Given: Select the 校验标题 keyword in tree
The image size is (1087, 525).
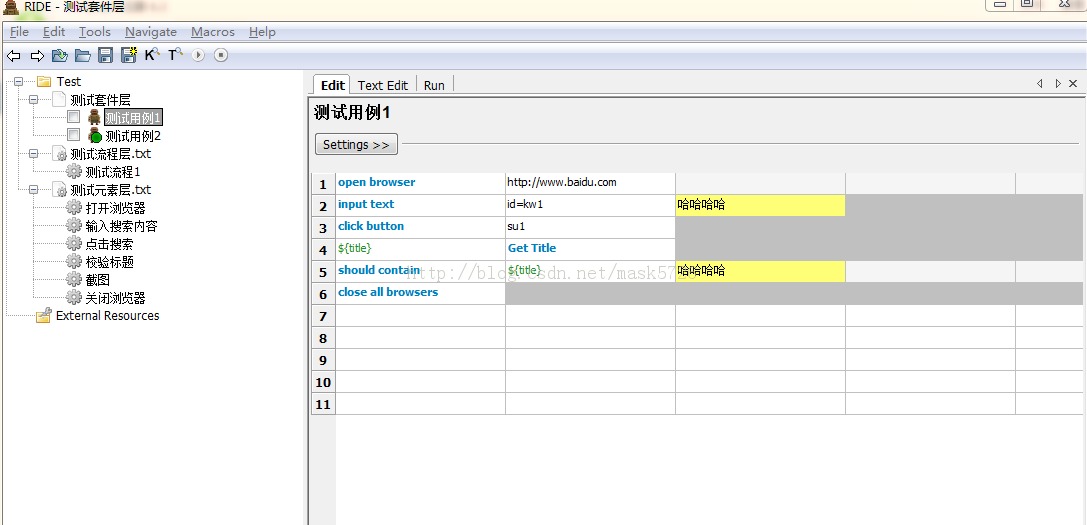Looking at the screenshot, I should tap(110, 262).
